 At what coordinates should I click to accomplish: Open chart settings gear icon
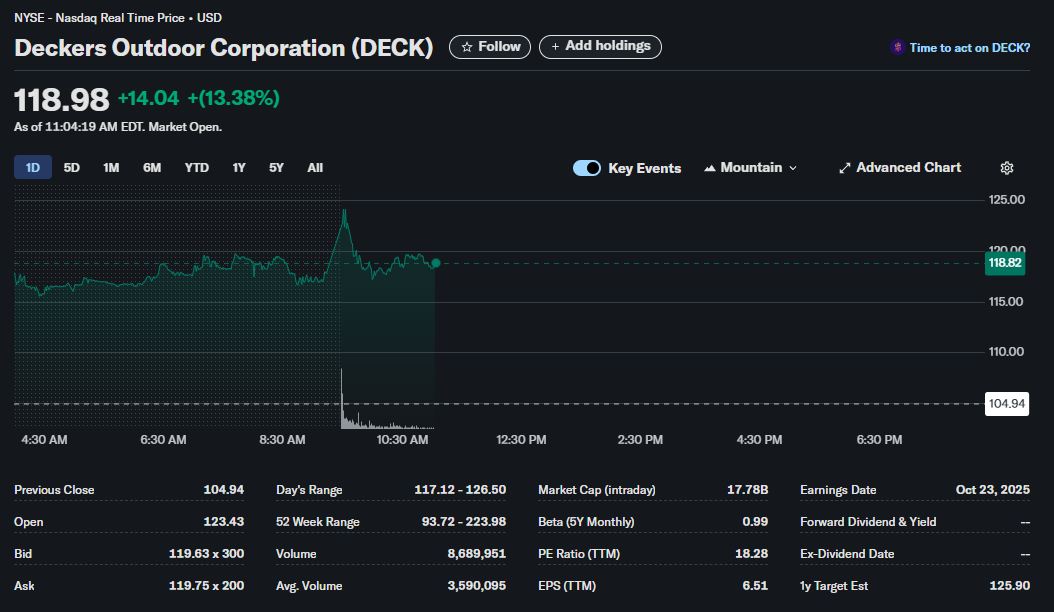click(1006, 168)
